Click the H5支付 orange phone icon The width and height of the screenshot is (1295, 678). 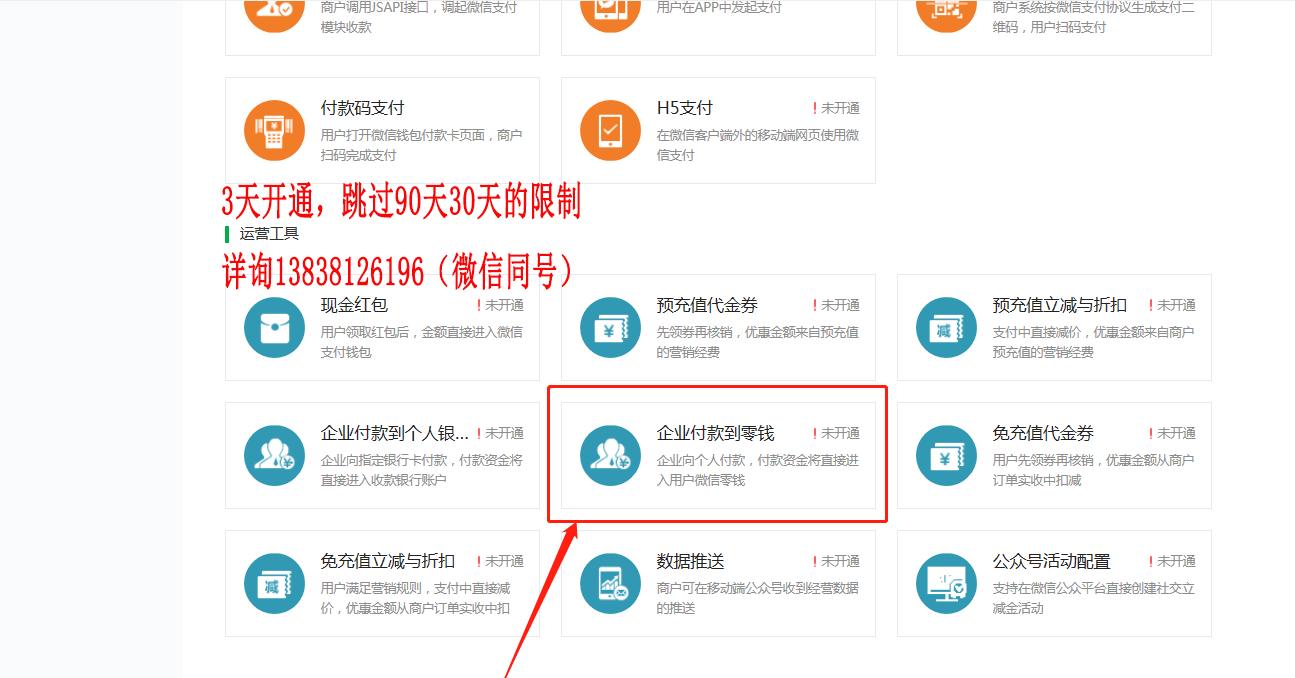pos(610,130)
